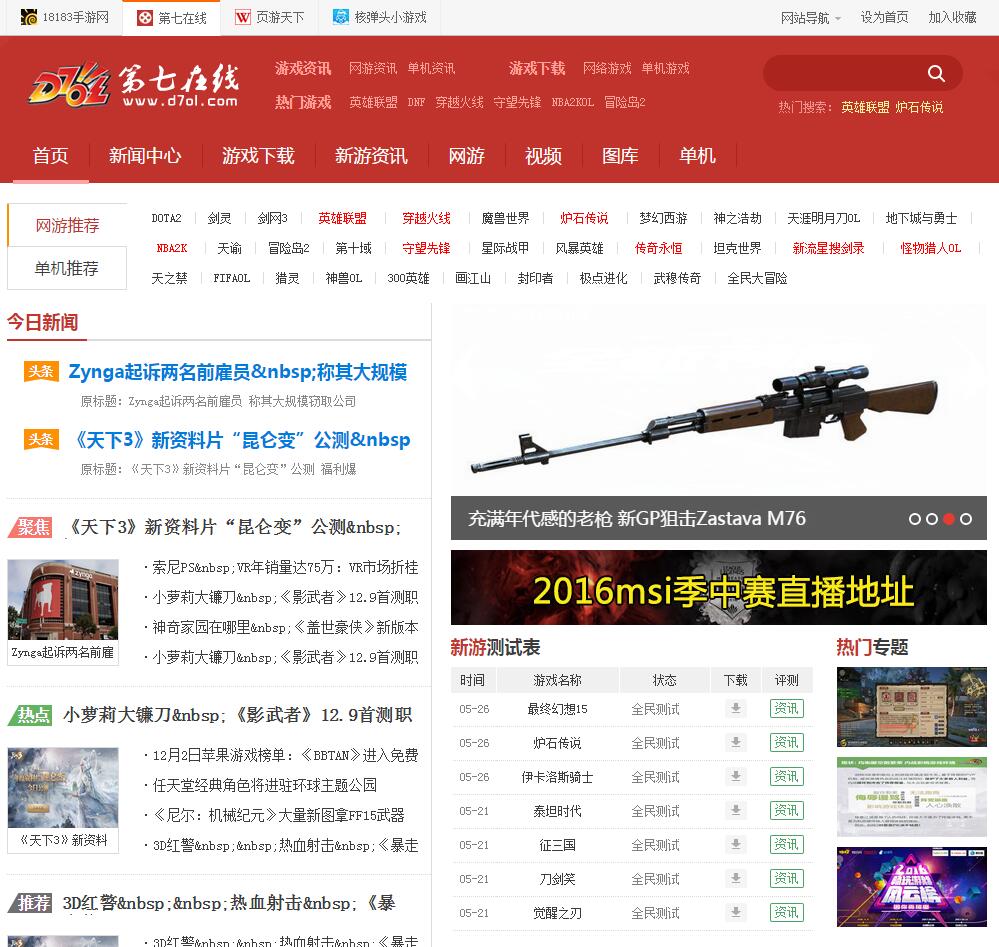
Task: Click the 资讯 button for 炉石传说
Action: pos(786,742)
